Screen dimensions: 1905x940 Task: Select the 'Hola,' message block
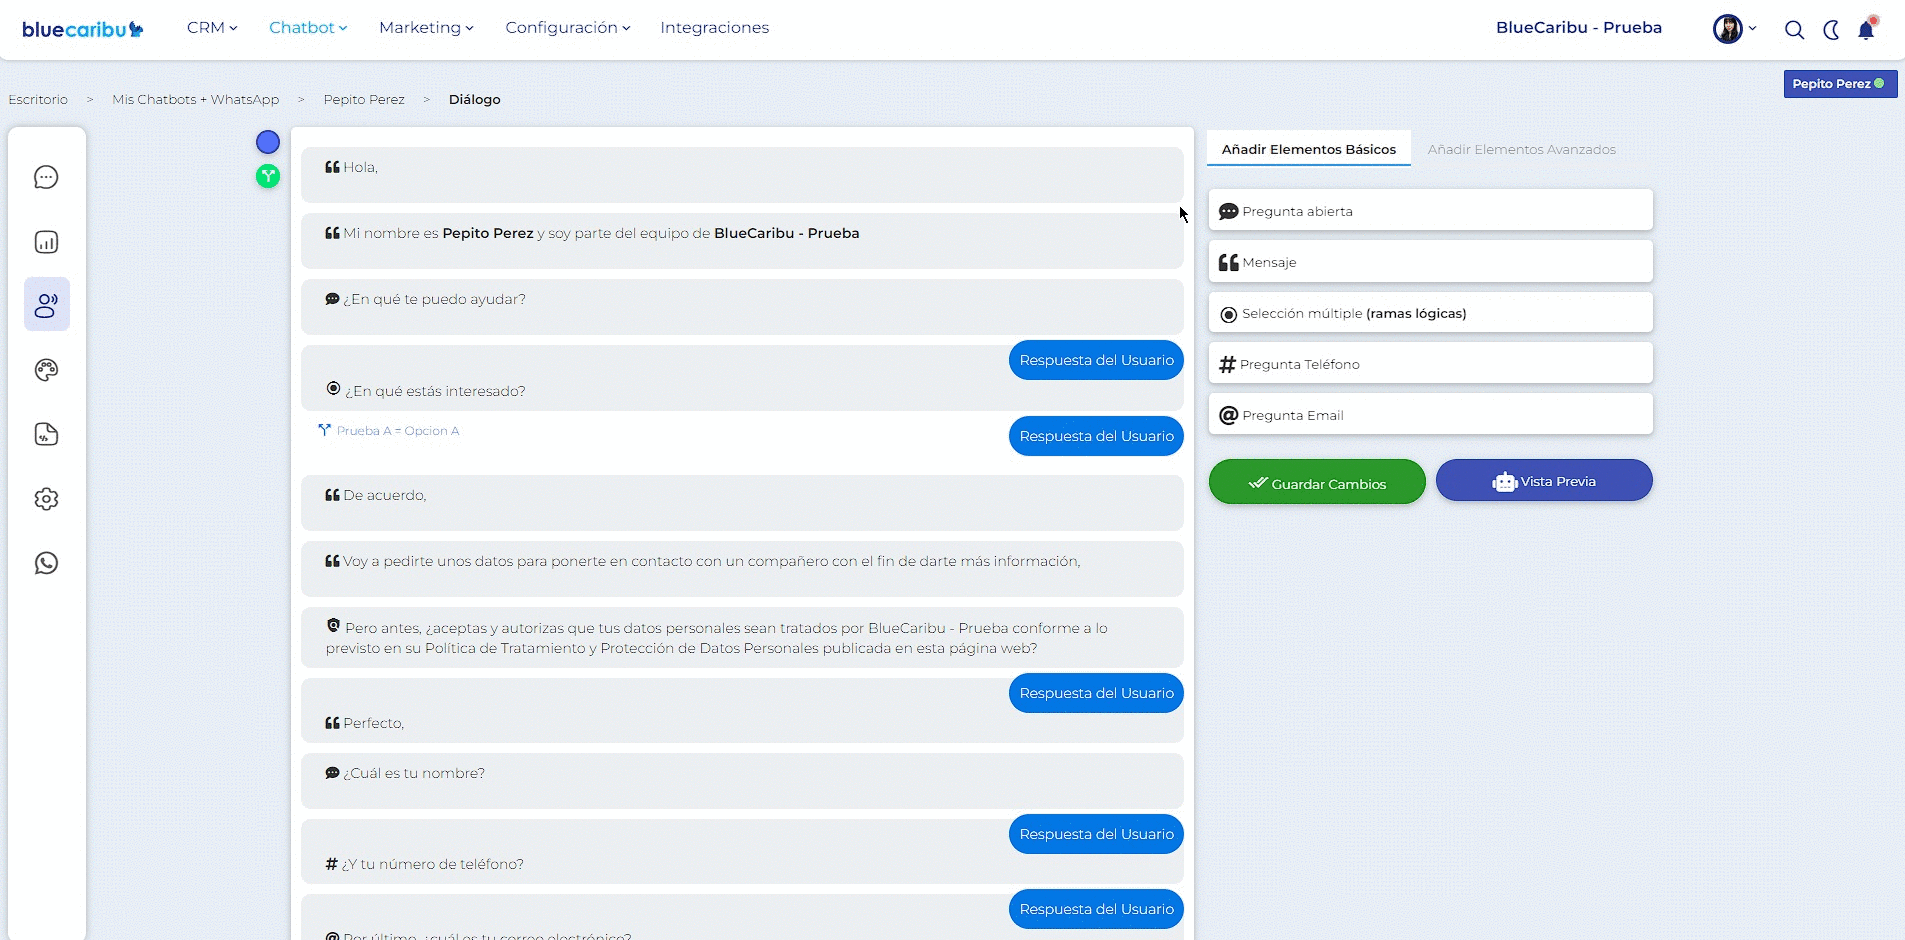[x=742, y=175]
